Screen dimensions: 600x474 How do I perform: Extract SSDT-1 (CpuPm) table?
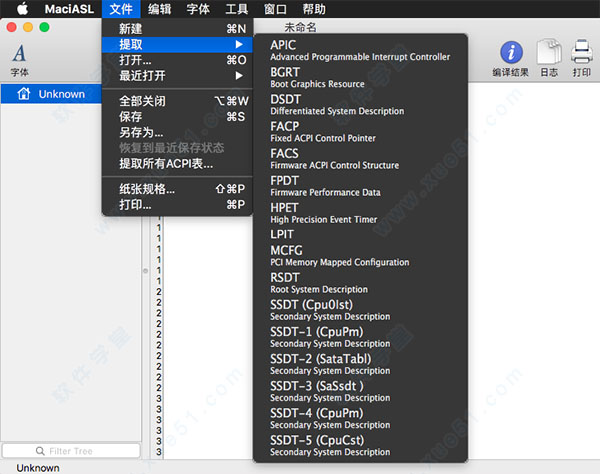pos(360,337)
